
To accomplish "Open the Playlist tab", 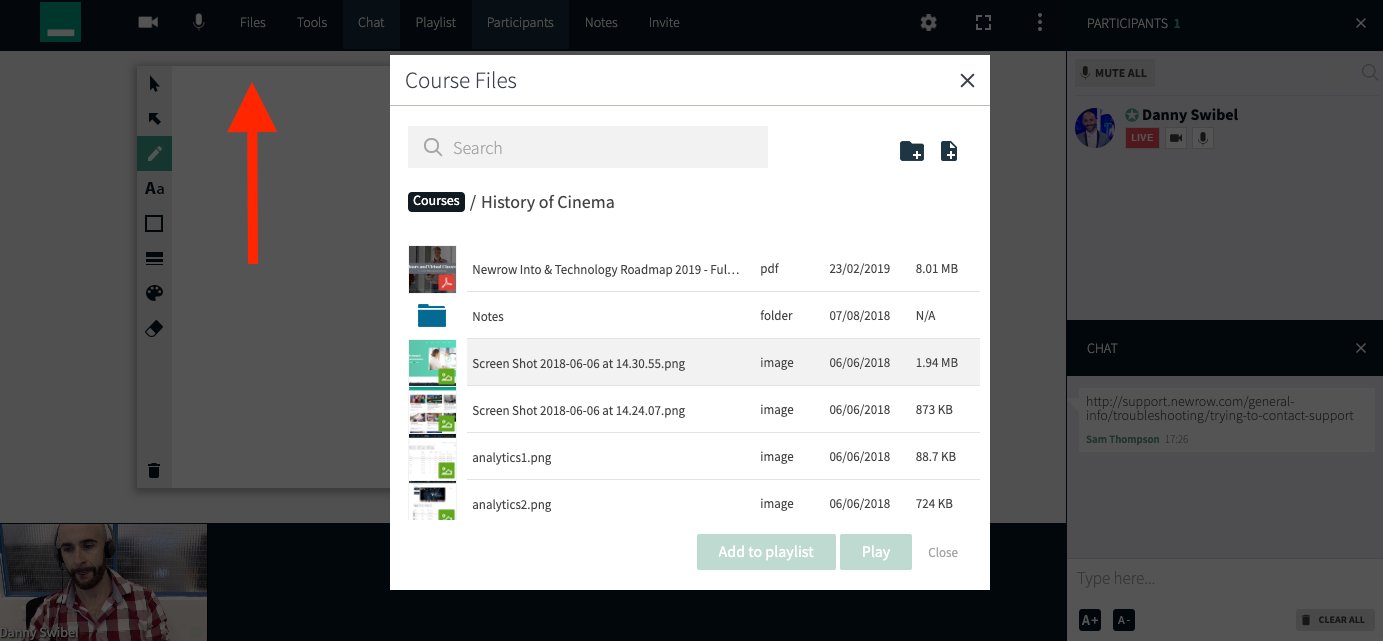I will pyautogui.click(x=436, y=22).
